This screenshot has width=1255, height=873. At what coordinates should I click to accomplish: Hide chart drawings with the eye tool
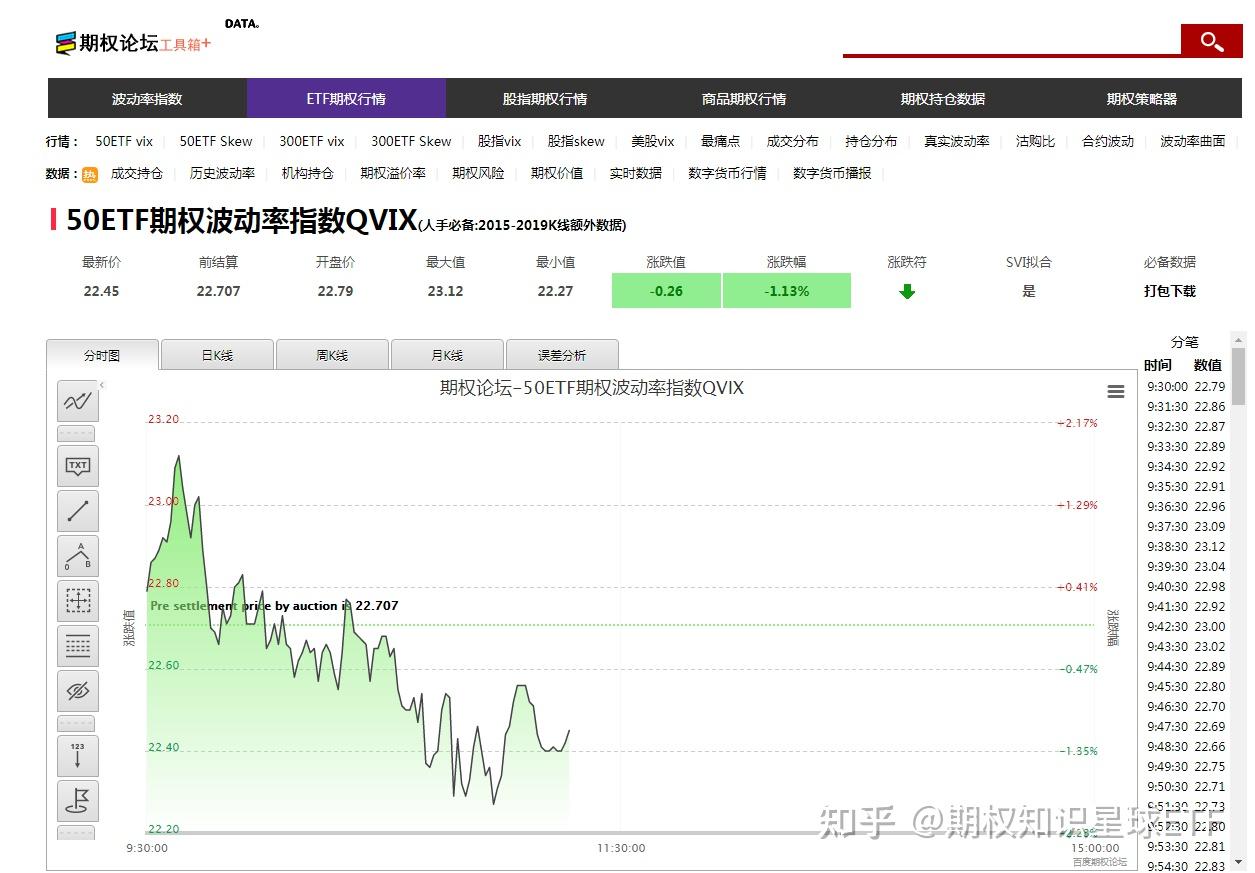(78, 690)
